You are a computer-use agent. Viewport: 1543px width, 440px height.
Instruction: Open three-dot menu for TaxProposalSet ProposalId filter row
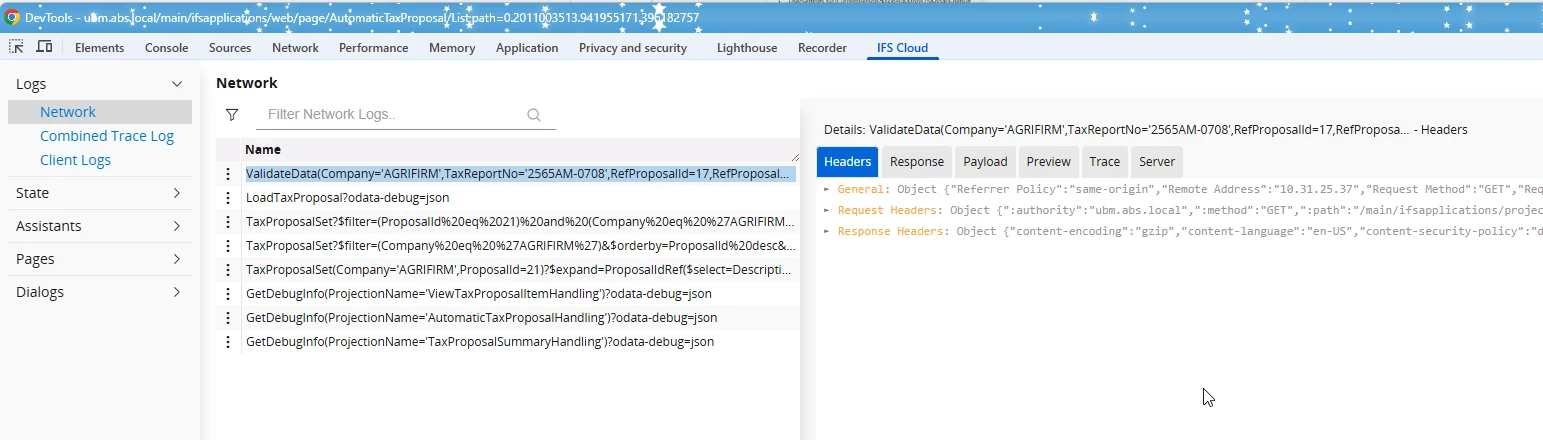tap(228, 222)
